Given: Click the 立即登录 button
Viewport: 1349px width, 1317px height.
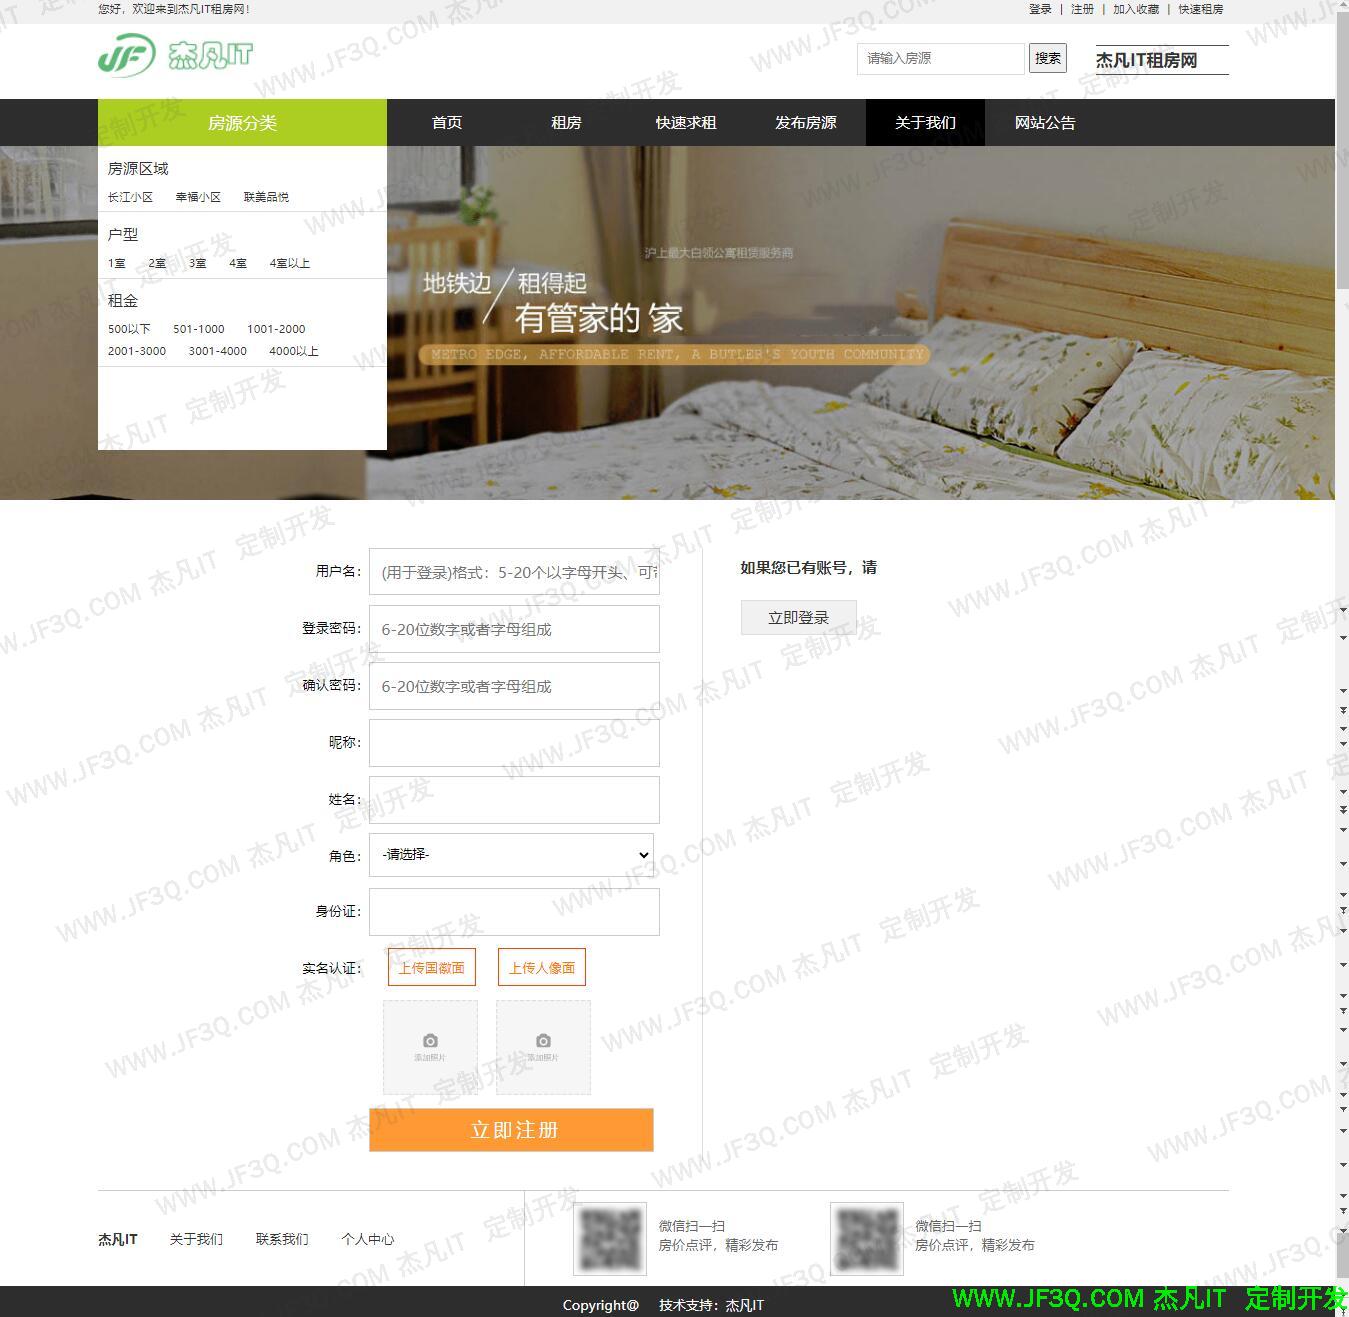Looking at the screenshot, I should click(798, 618).
